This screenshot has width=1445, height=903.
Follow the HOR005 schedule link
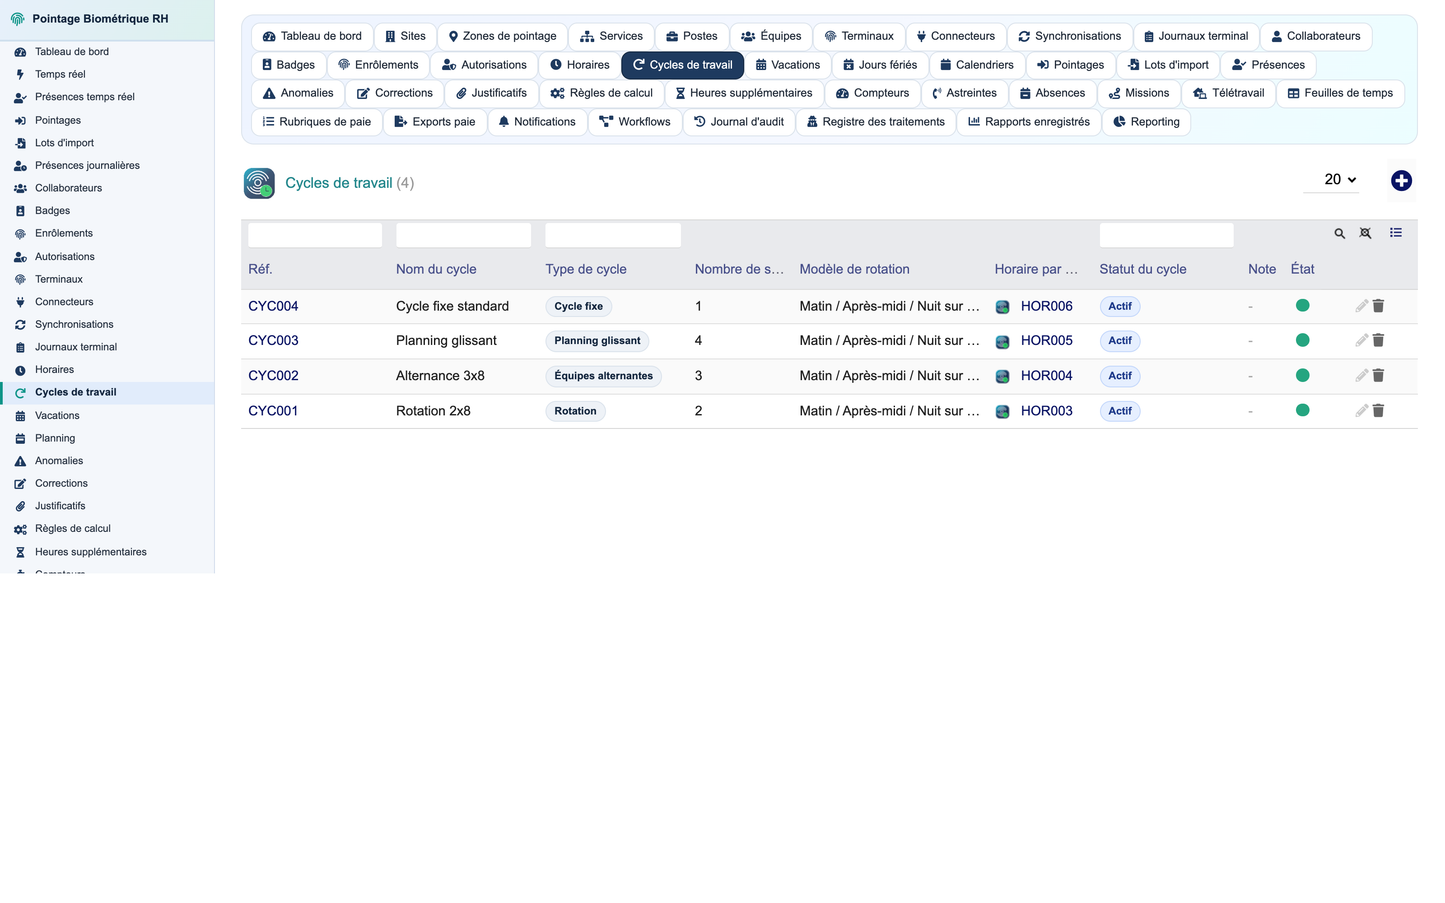(x=1046, y=340)
